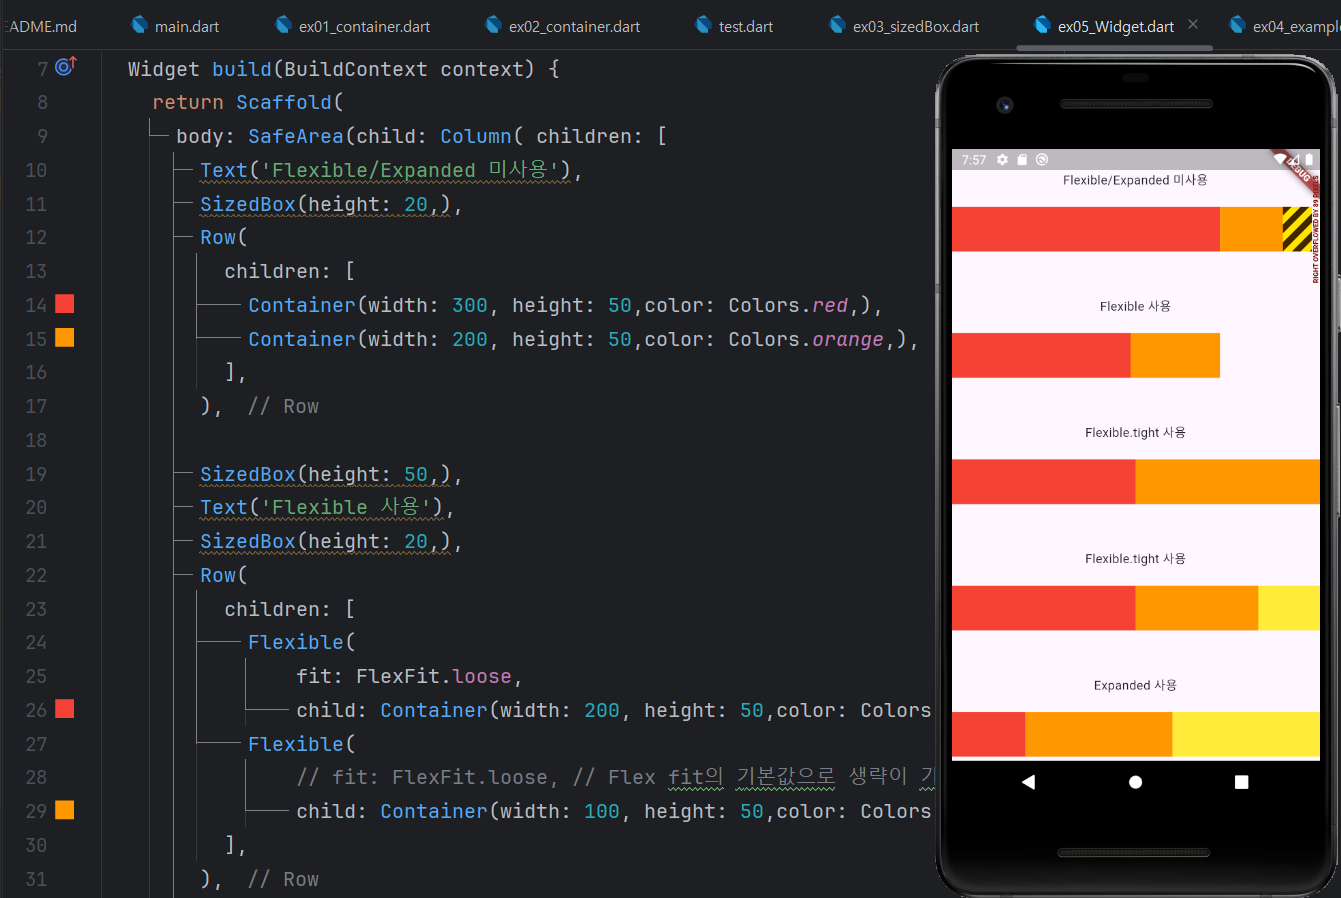Image resolution: width=1341 pixels, height=898 pixels.
Task: Click the Dart file icon on ex01_container.dart tab
Action: click(x=284, y=25)
